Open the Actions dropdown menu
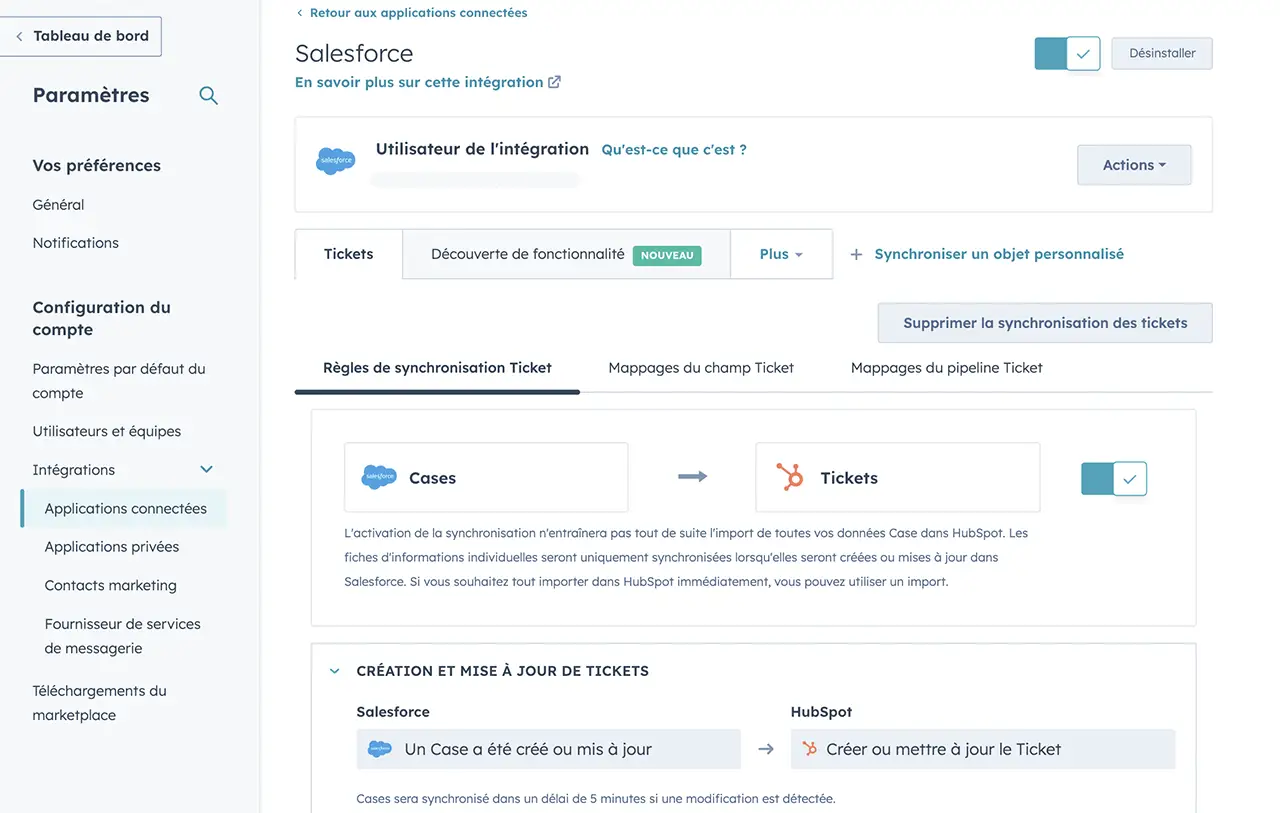1280x813 pixels. pyautogui.click(x=1134, y=165)
